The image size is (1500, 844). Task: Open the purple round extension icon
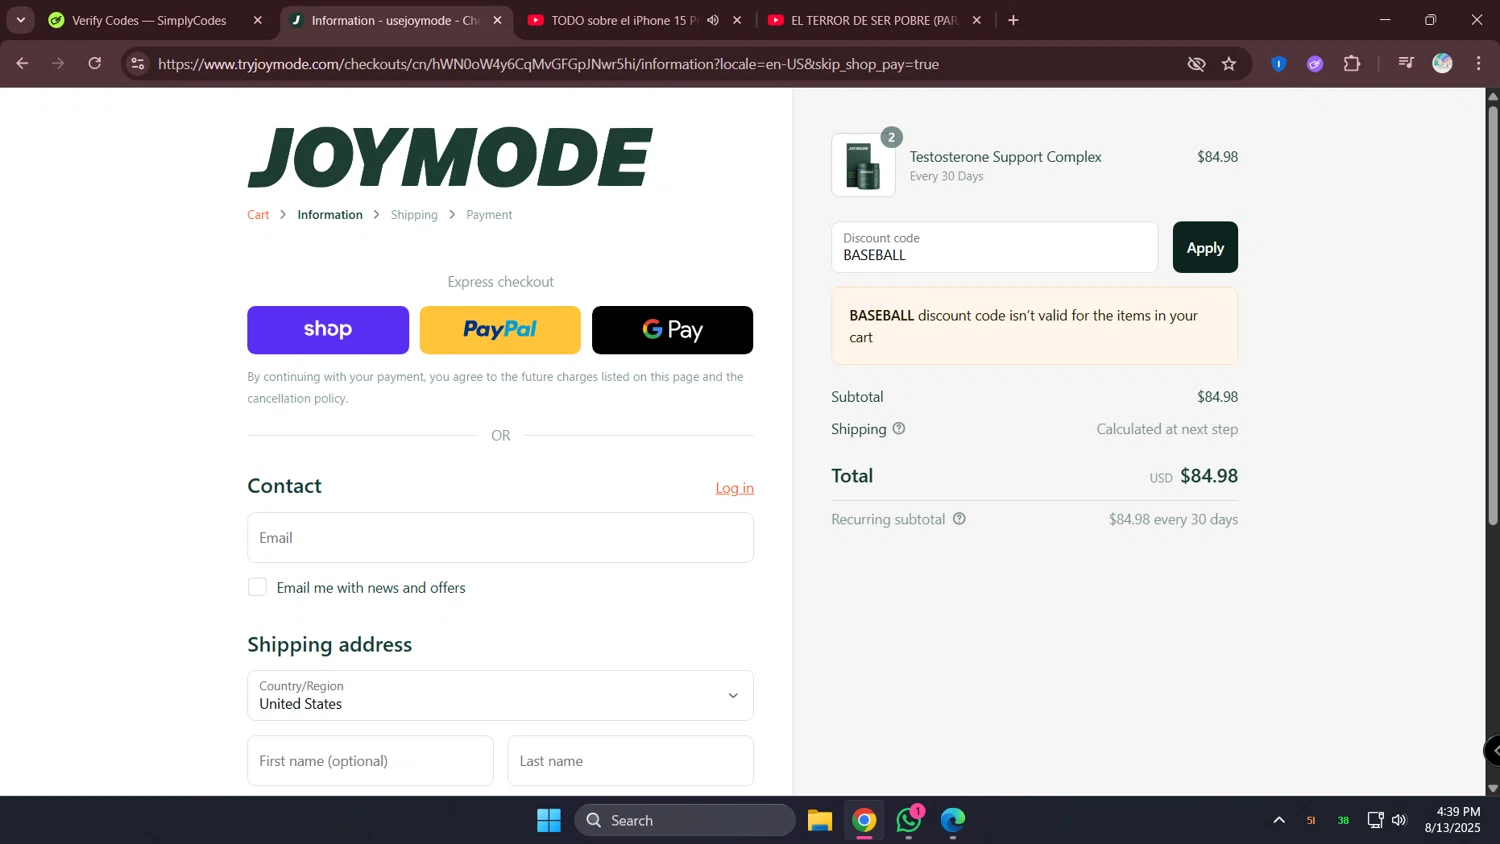click(1315, 64)
